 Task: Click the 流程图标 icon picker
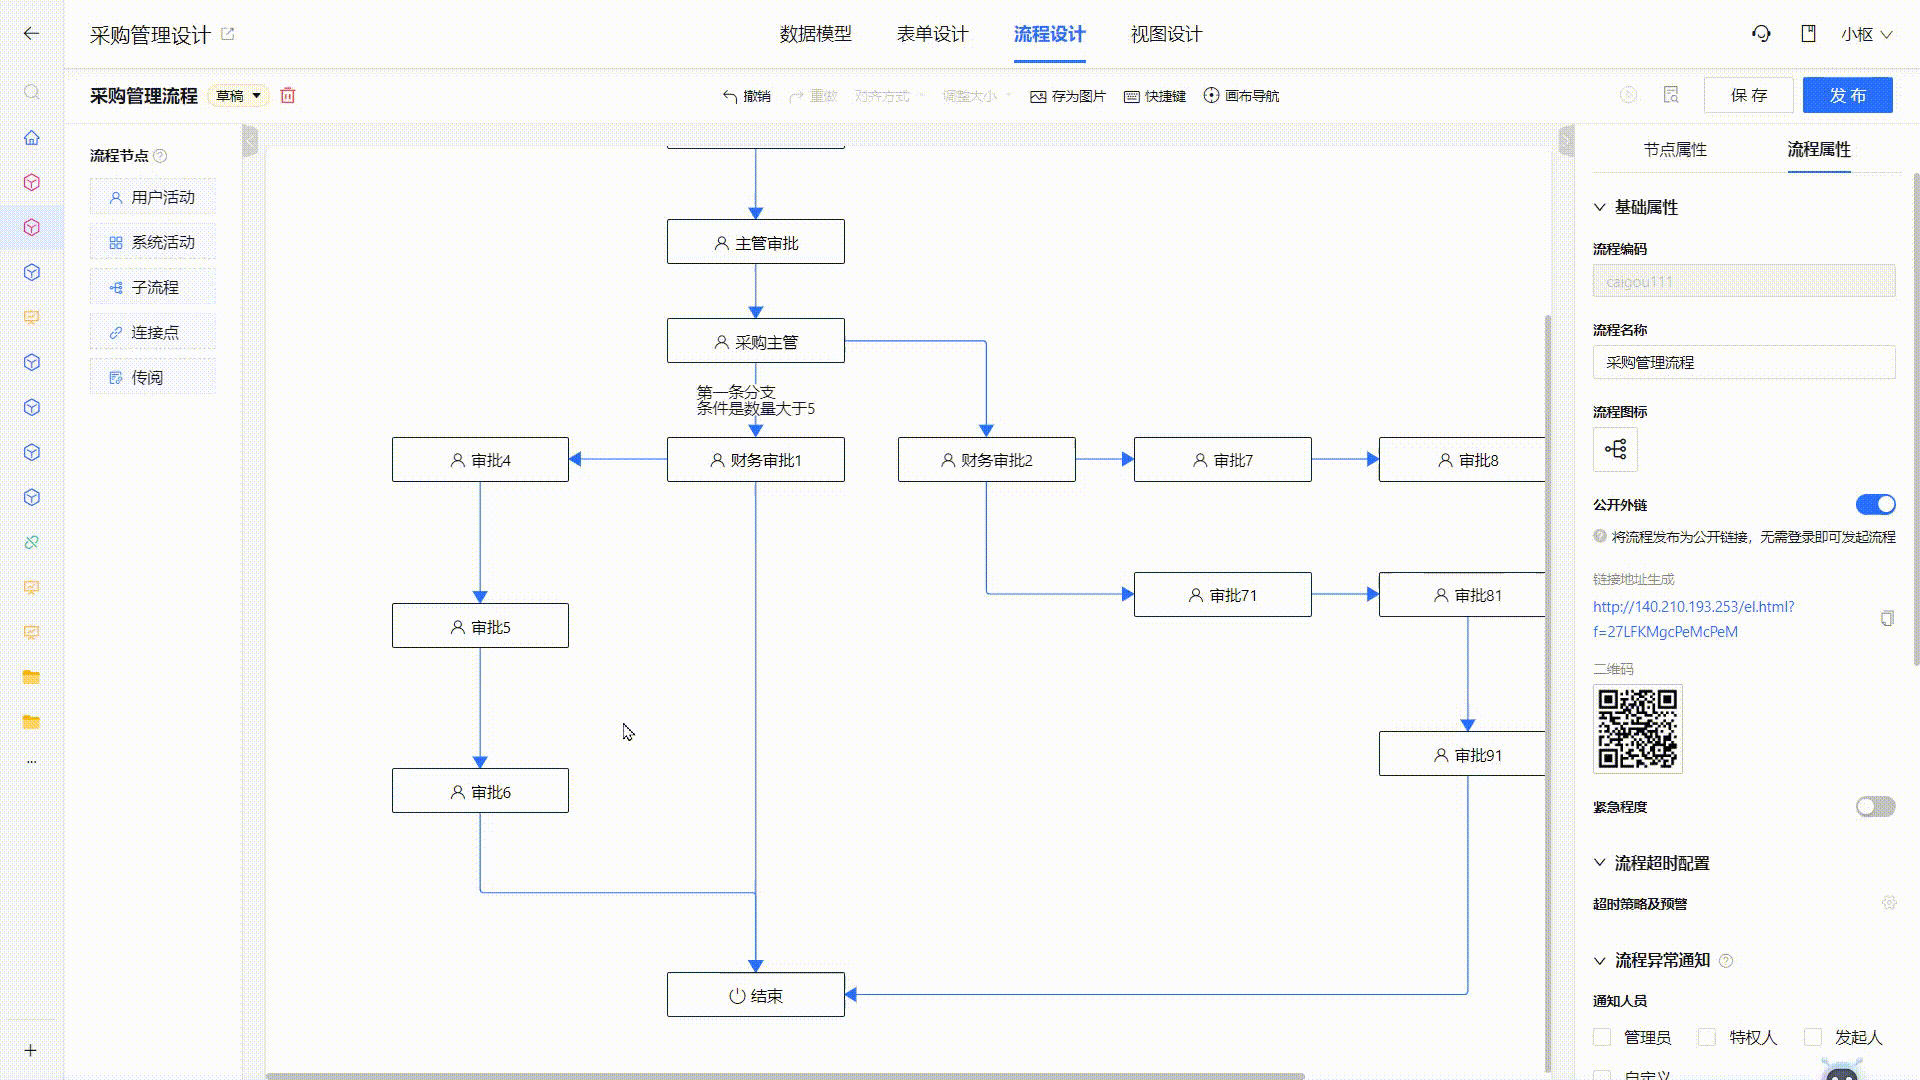(1615, 449)
